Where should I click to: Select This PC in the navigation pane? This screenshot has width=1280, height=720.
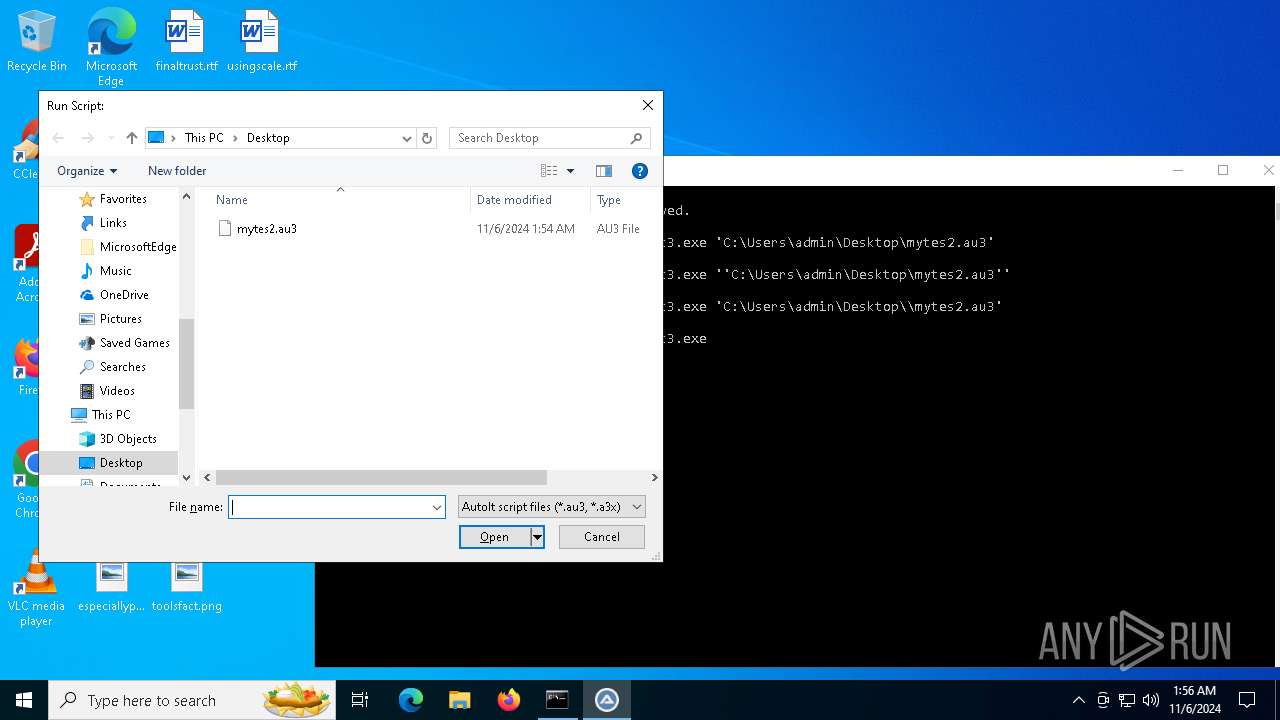pyautogui.click(x=111, y=415)
